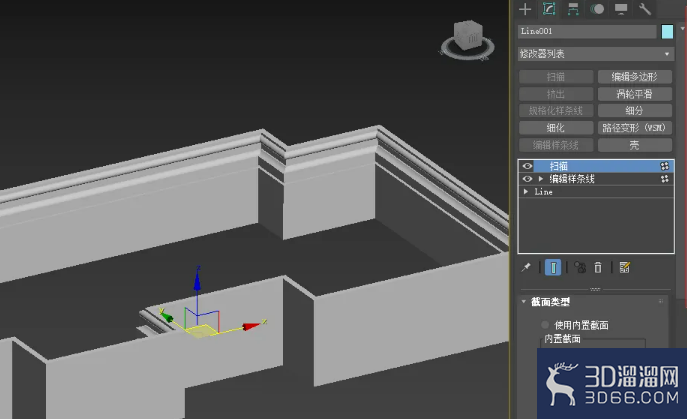687x419 pixels.
Task: Open the Motion panel tab
Action: pos(597,9)
